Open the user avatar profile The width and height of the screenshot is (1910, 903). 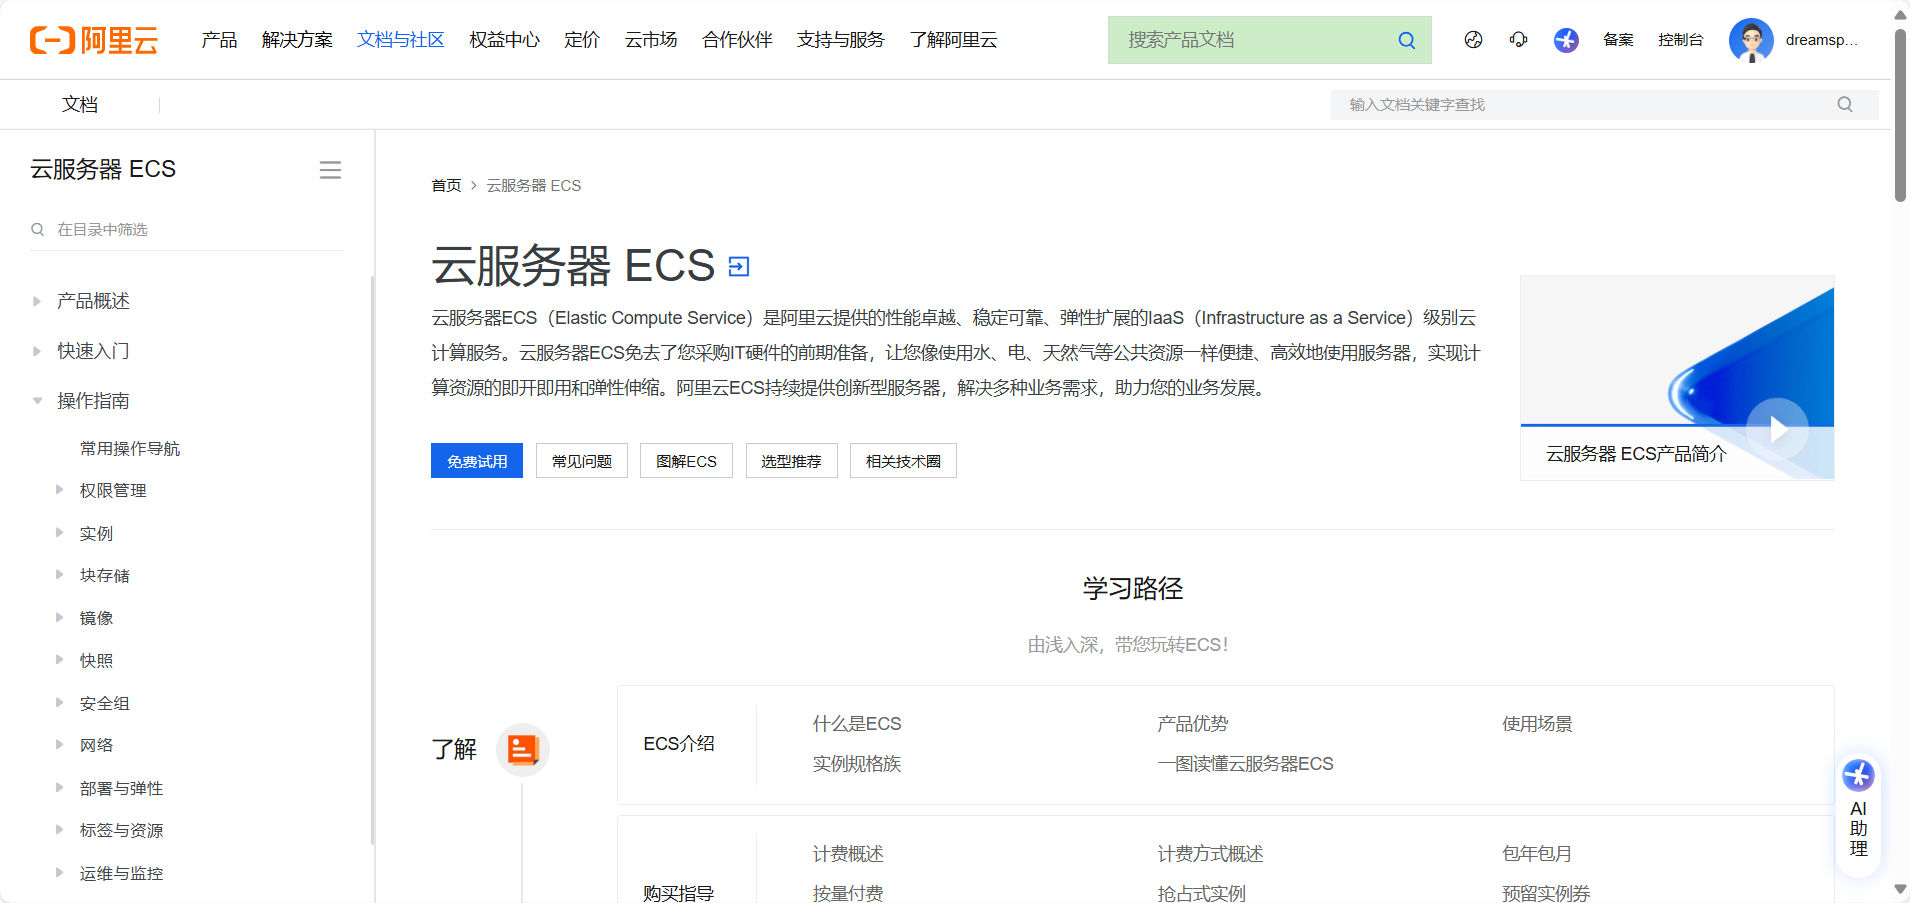(x=1751, y=40)
